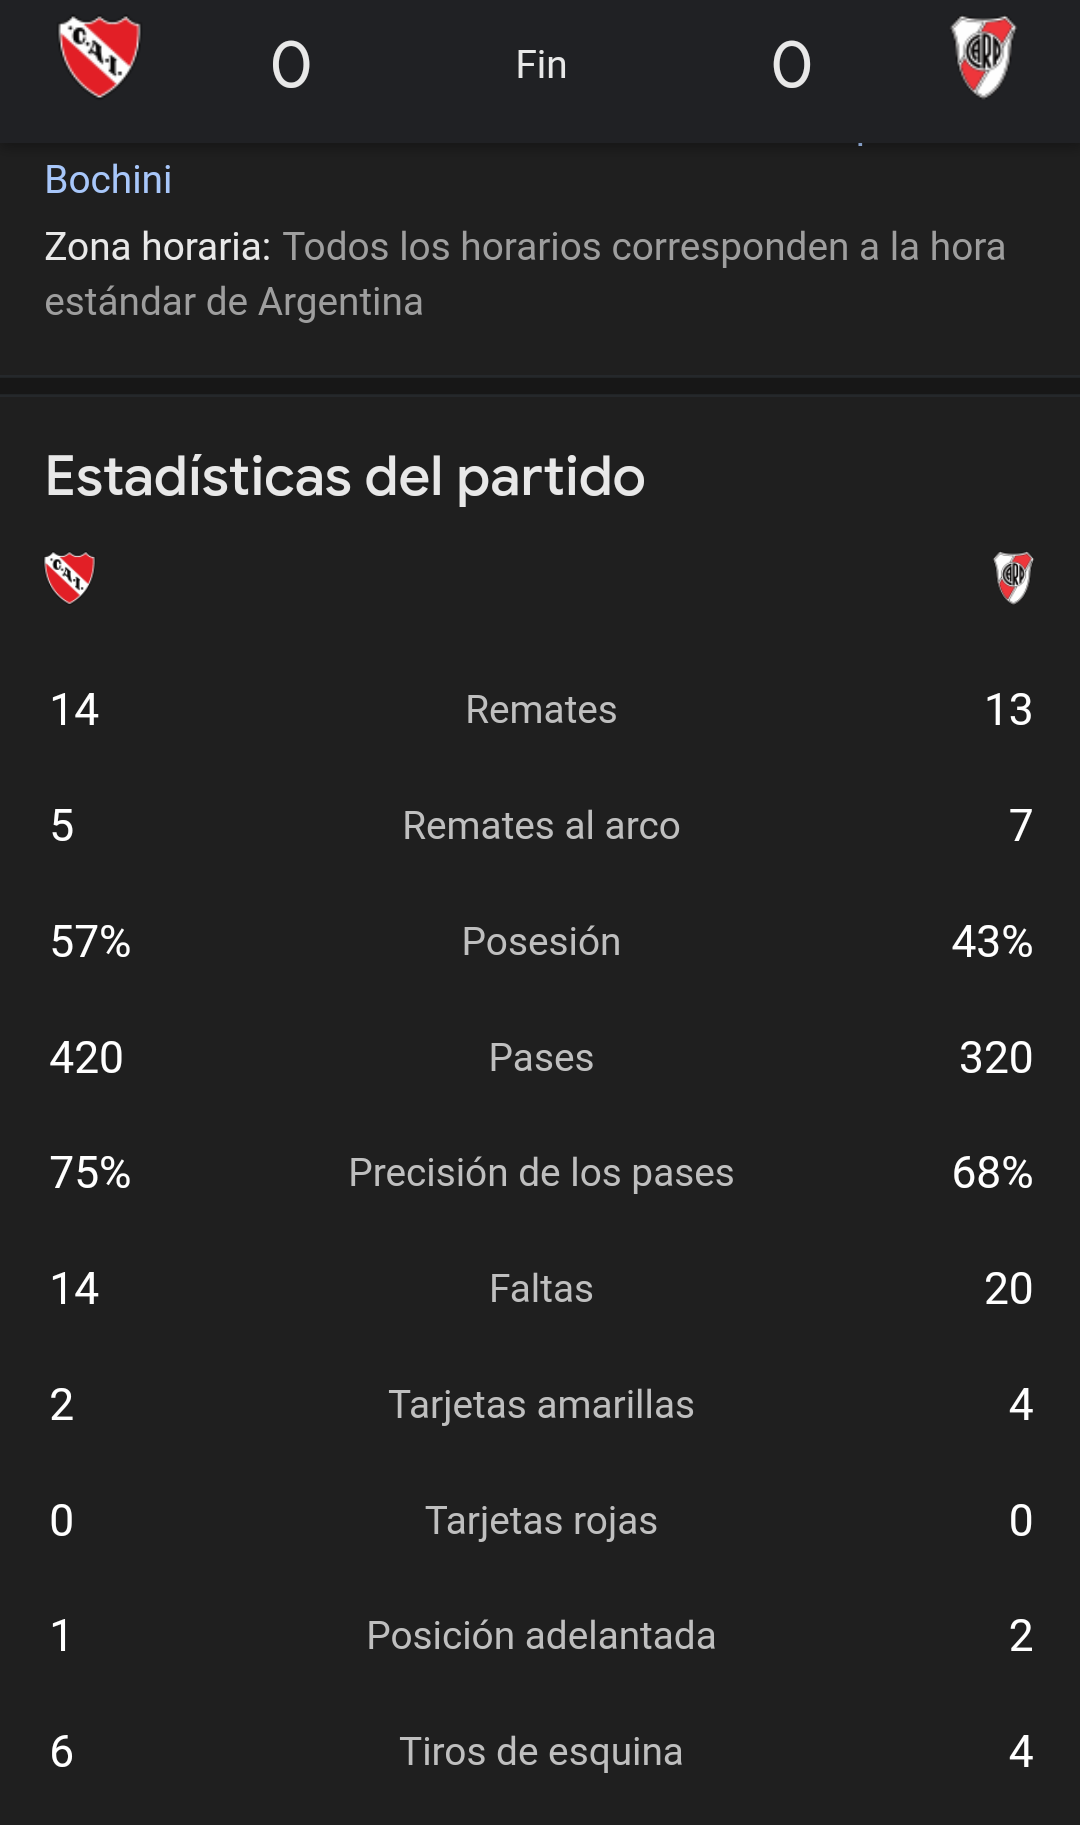Tap the Pases statistic label

541,1058
